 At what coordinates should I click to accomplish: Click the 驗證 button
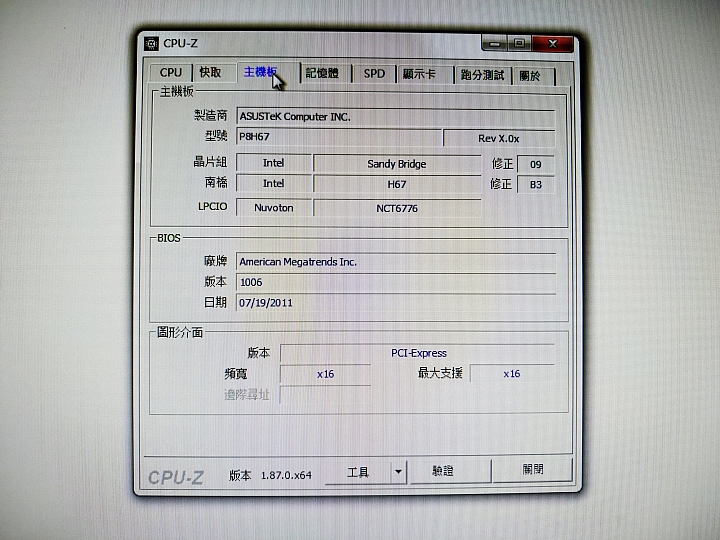click(450, 471)
